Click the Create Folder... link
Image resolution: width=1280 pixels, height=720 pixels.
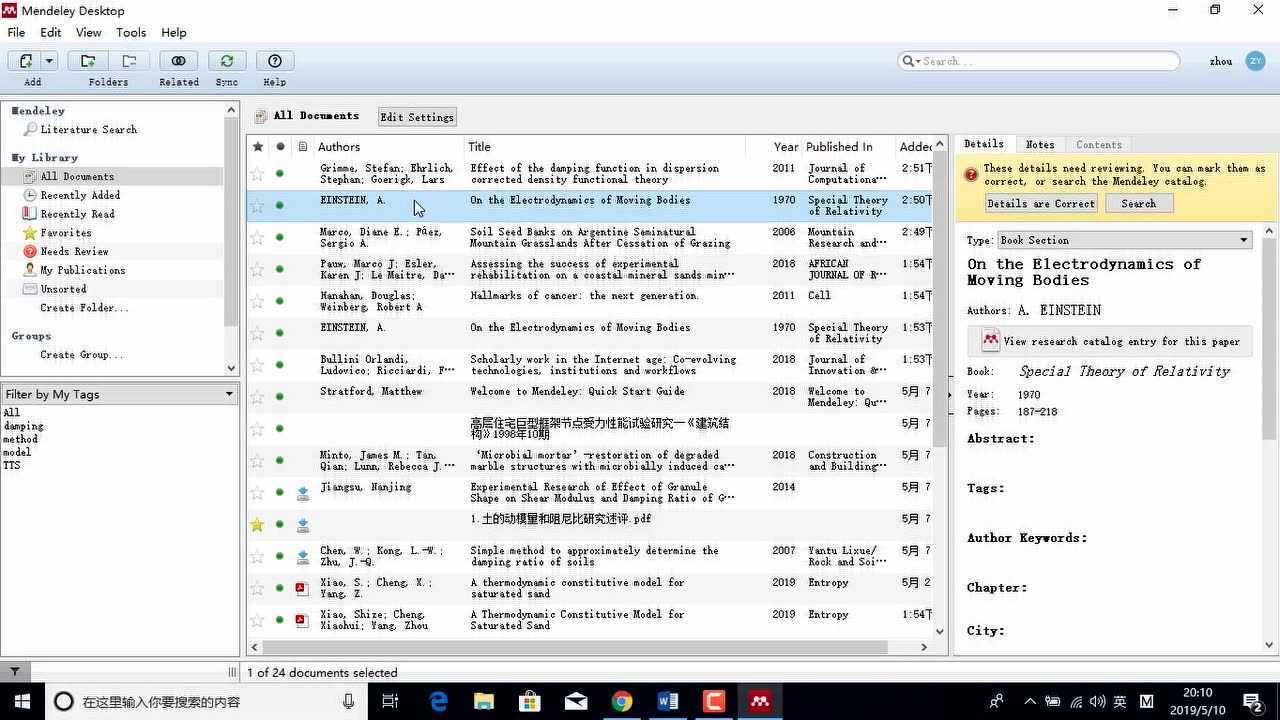point(84,308)
